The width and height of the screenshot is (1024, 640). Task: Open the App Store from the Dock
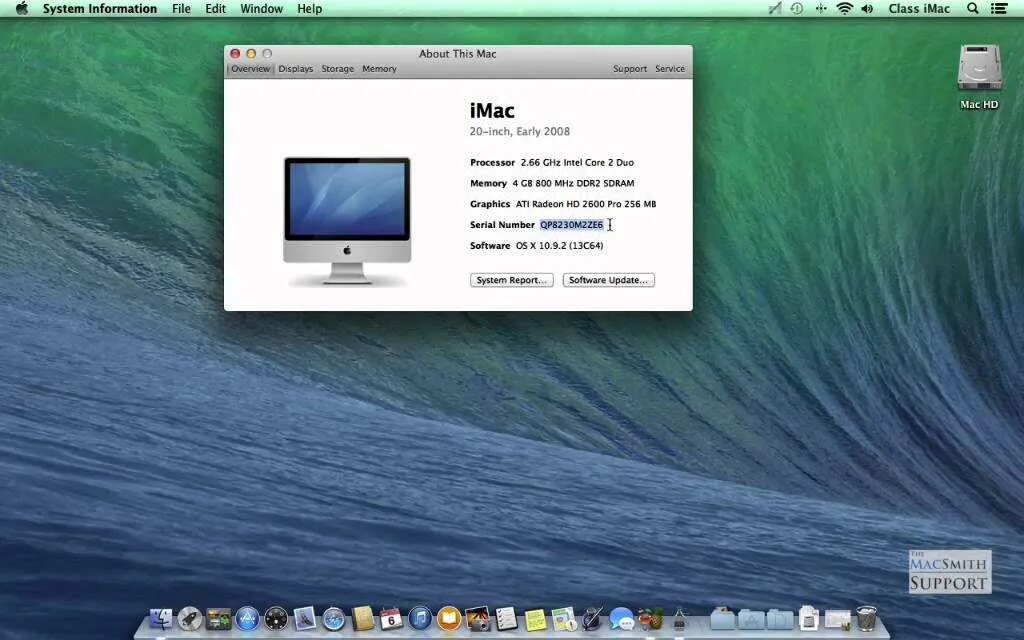coord(247,618)
